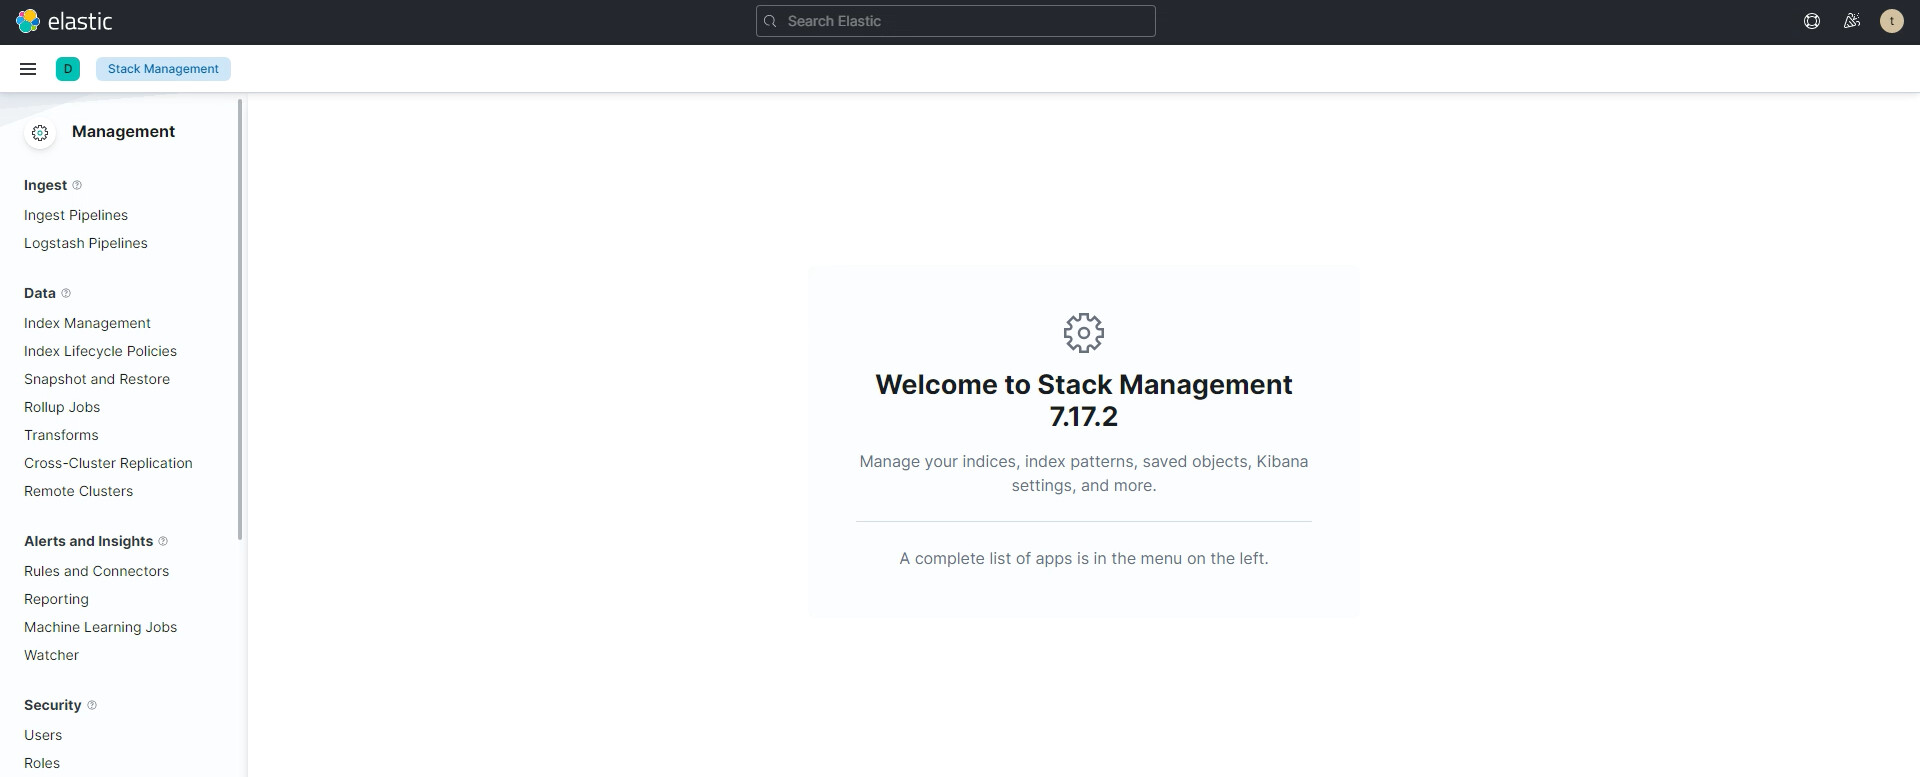Click the 'A complete list of apps' text
The image size is (1920, 777).
click(x=1084, y=558)
